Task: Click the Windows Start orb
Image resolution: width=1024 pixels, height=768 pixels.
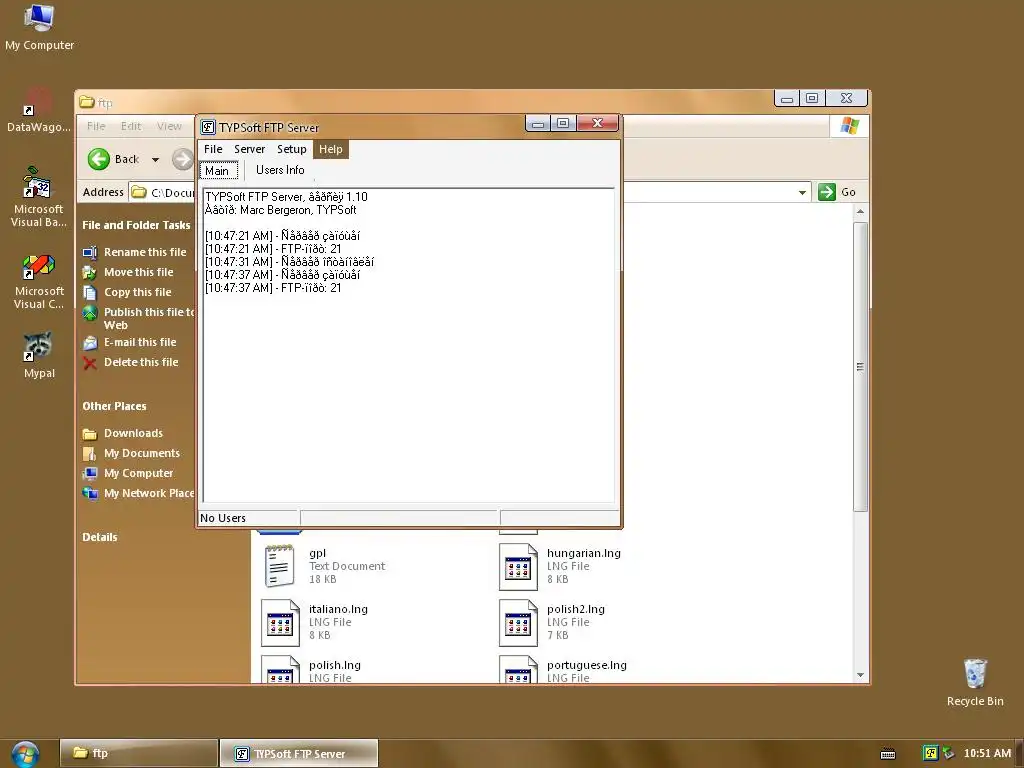Action: coord(25,754)
